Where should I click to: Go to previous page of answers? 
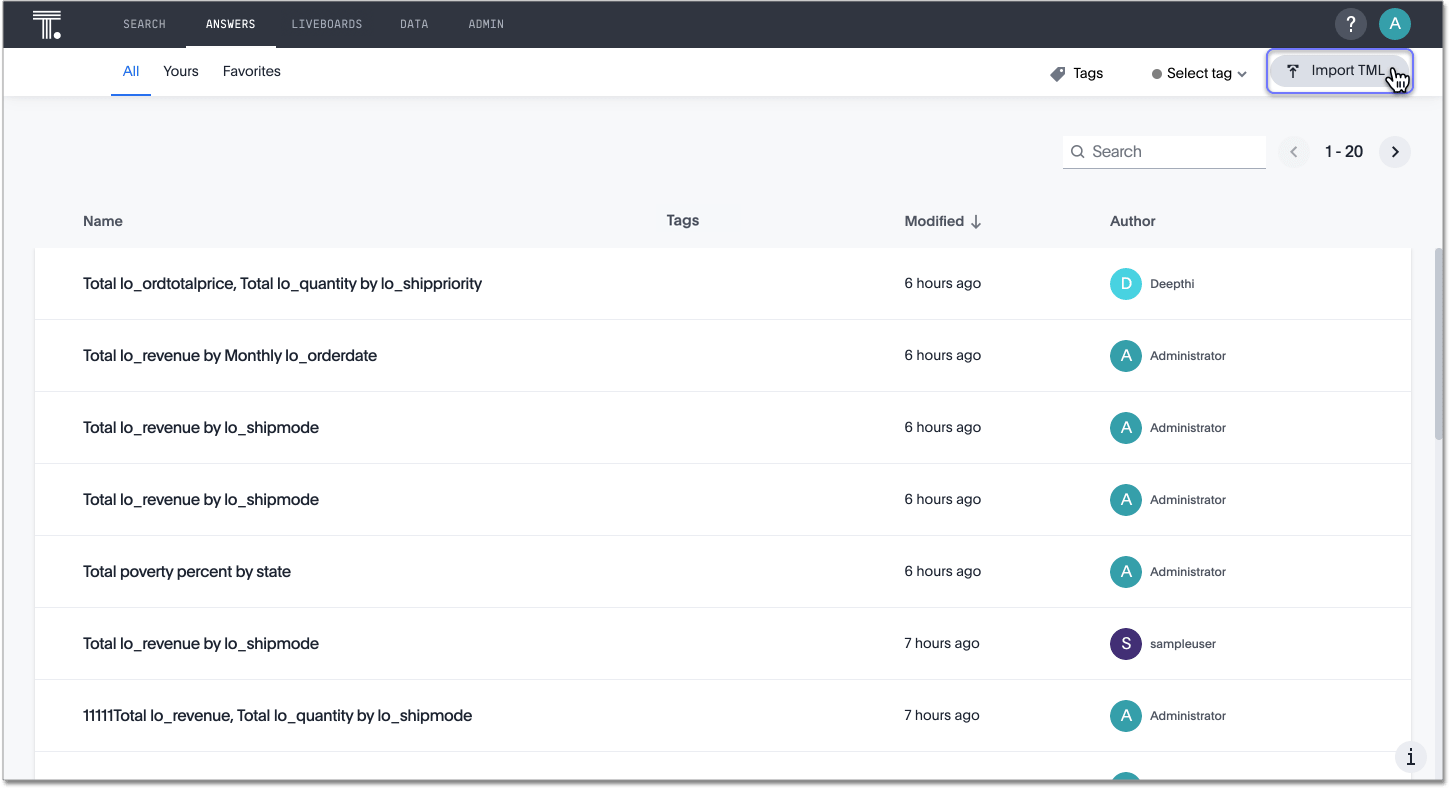1294,152
